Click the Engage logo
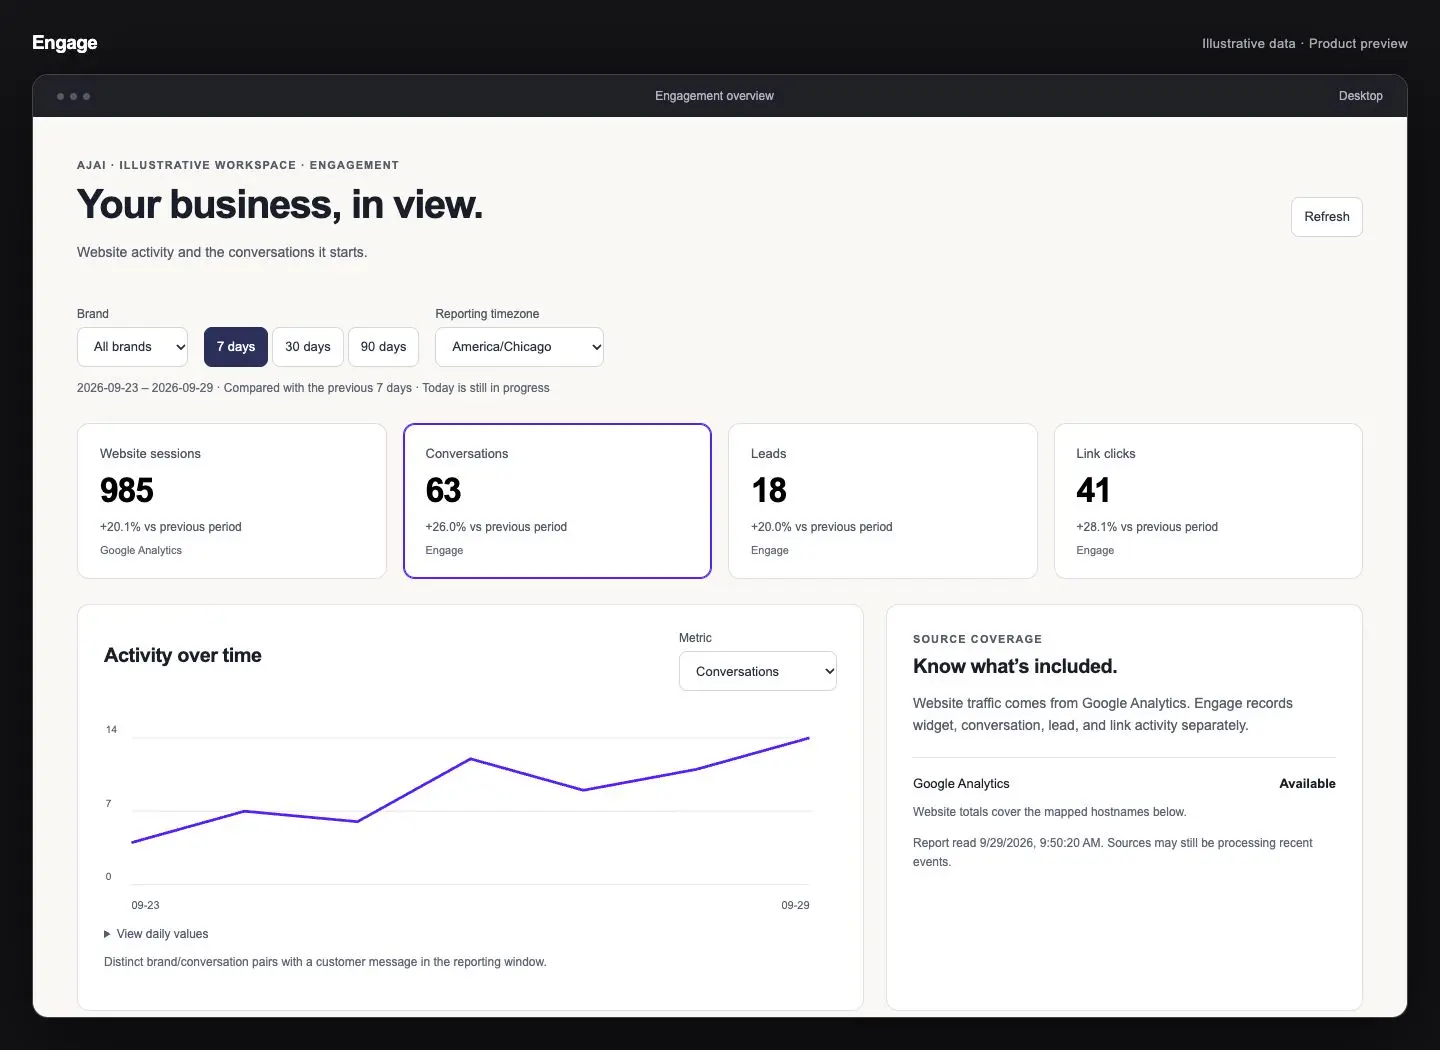 point(65,43)
